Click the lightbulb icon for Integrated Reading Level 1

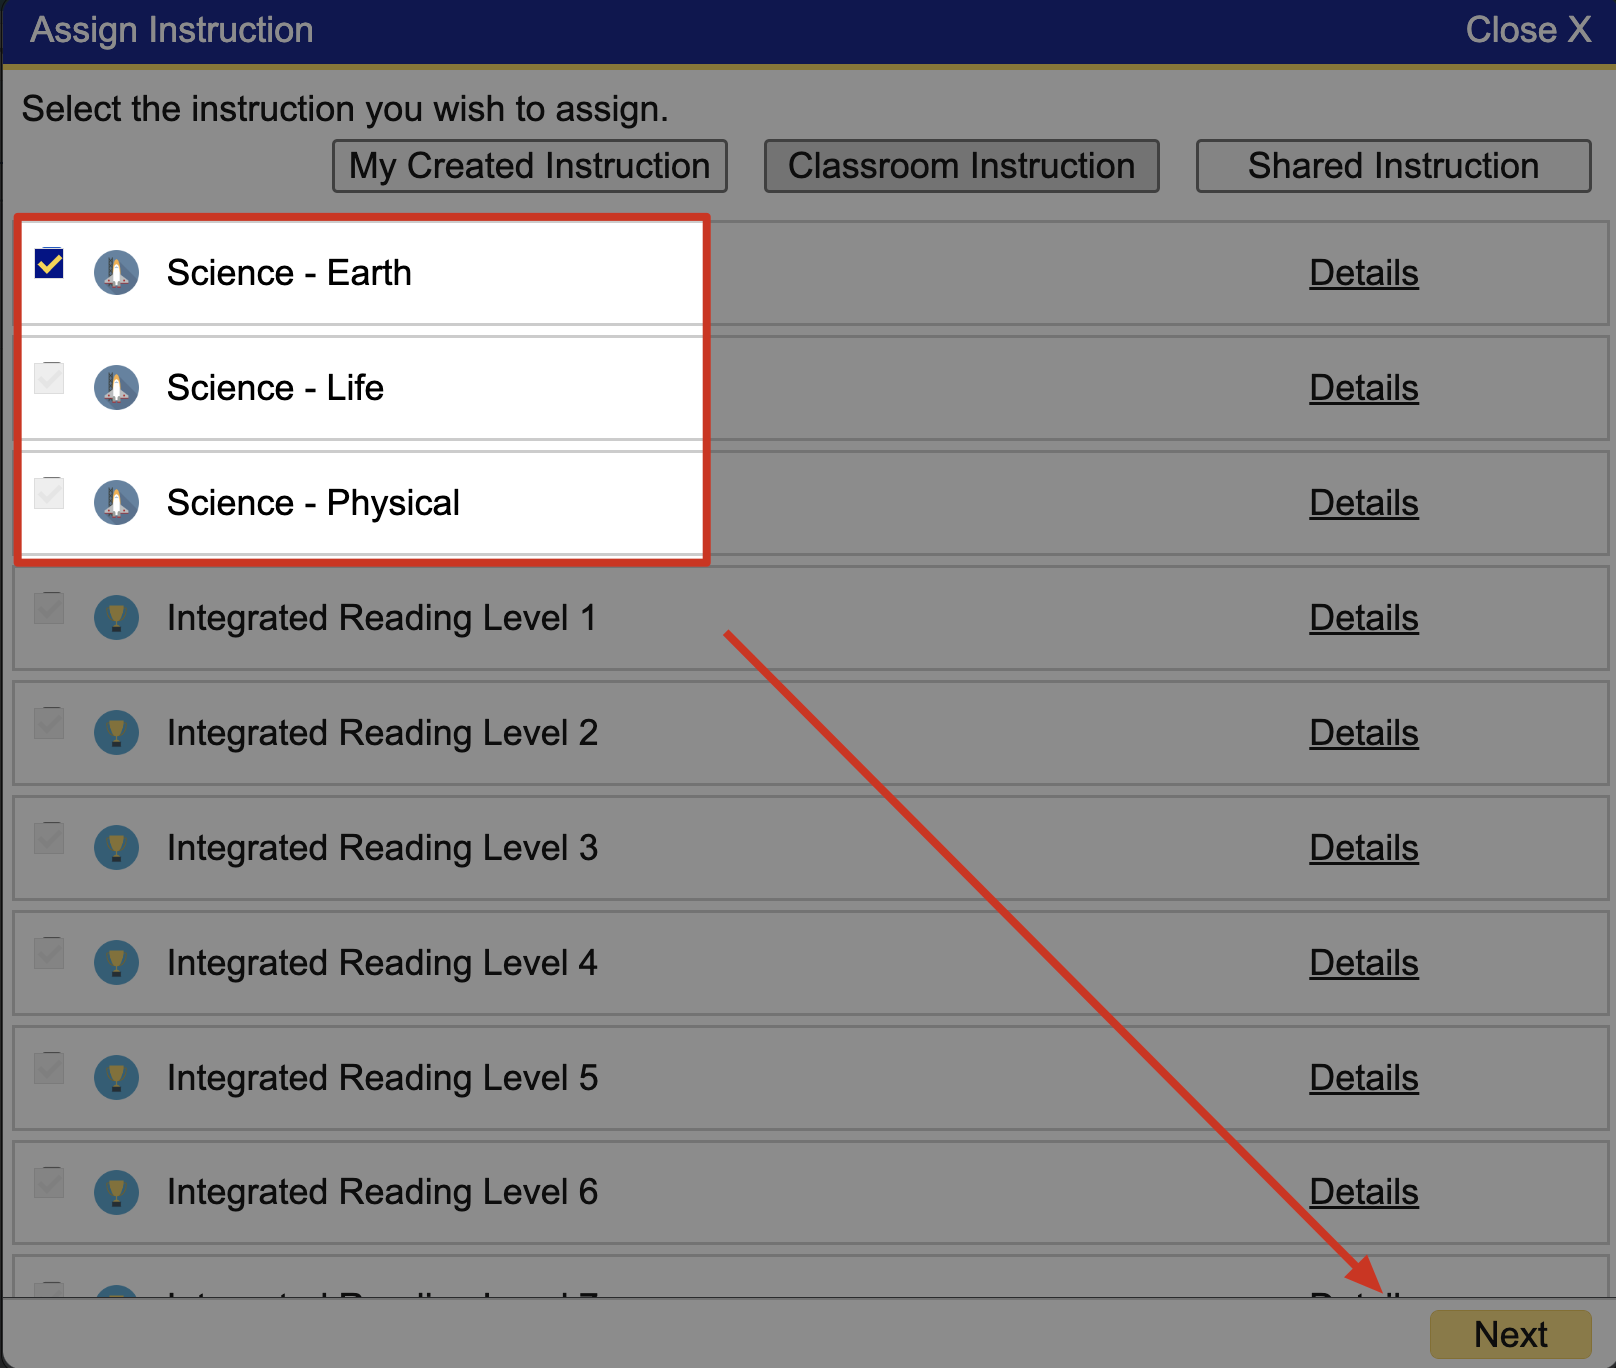point(117,617)
